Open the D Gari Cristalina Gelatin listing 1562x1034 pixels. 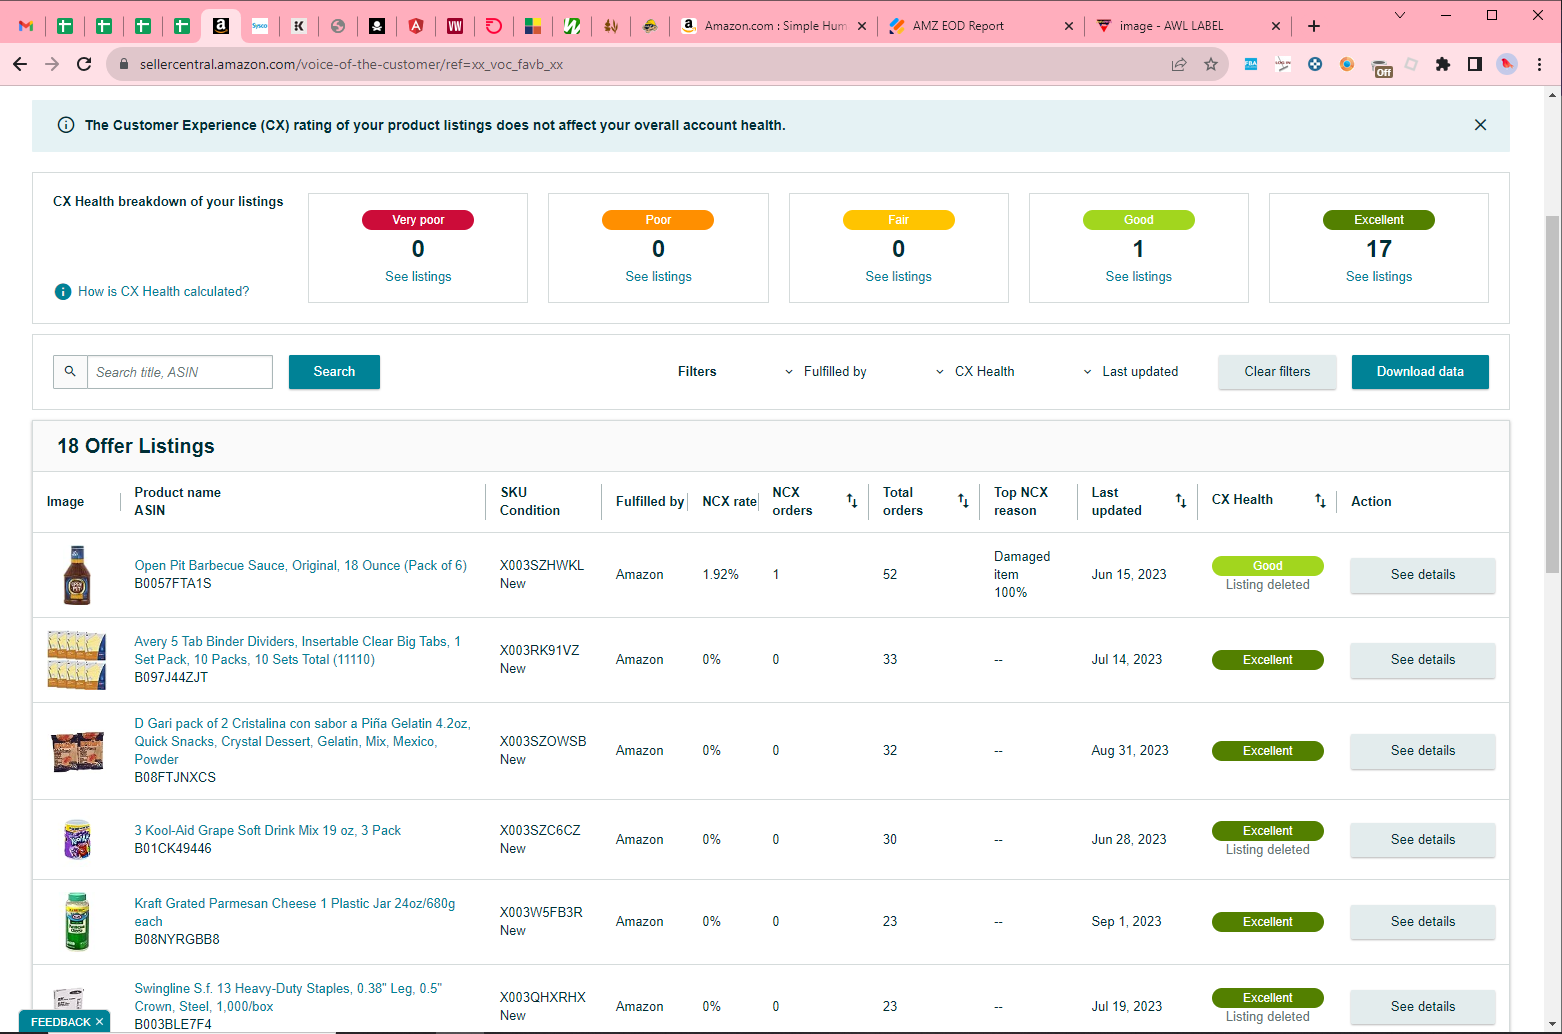(x=303, y=741)
